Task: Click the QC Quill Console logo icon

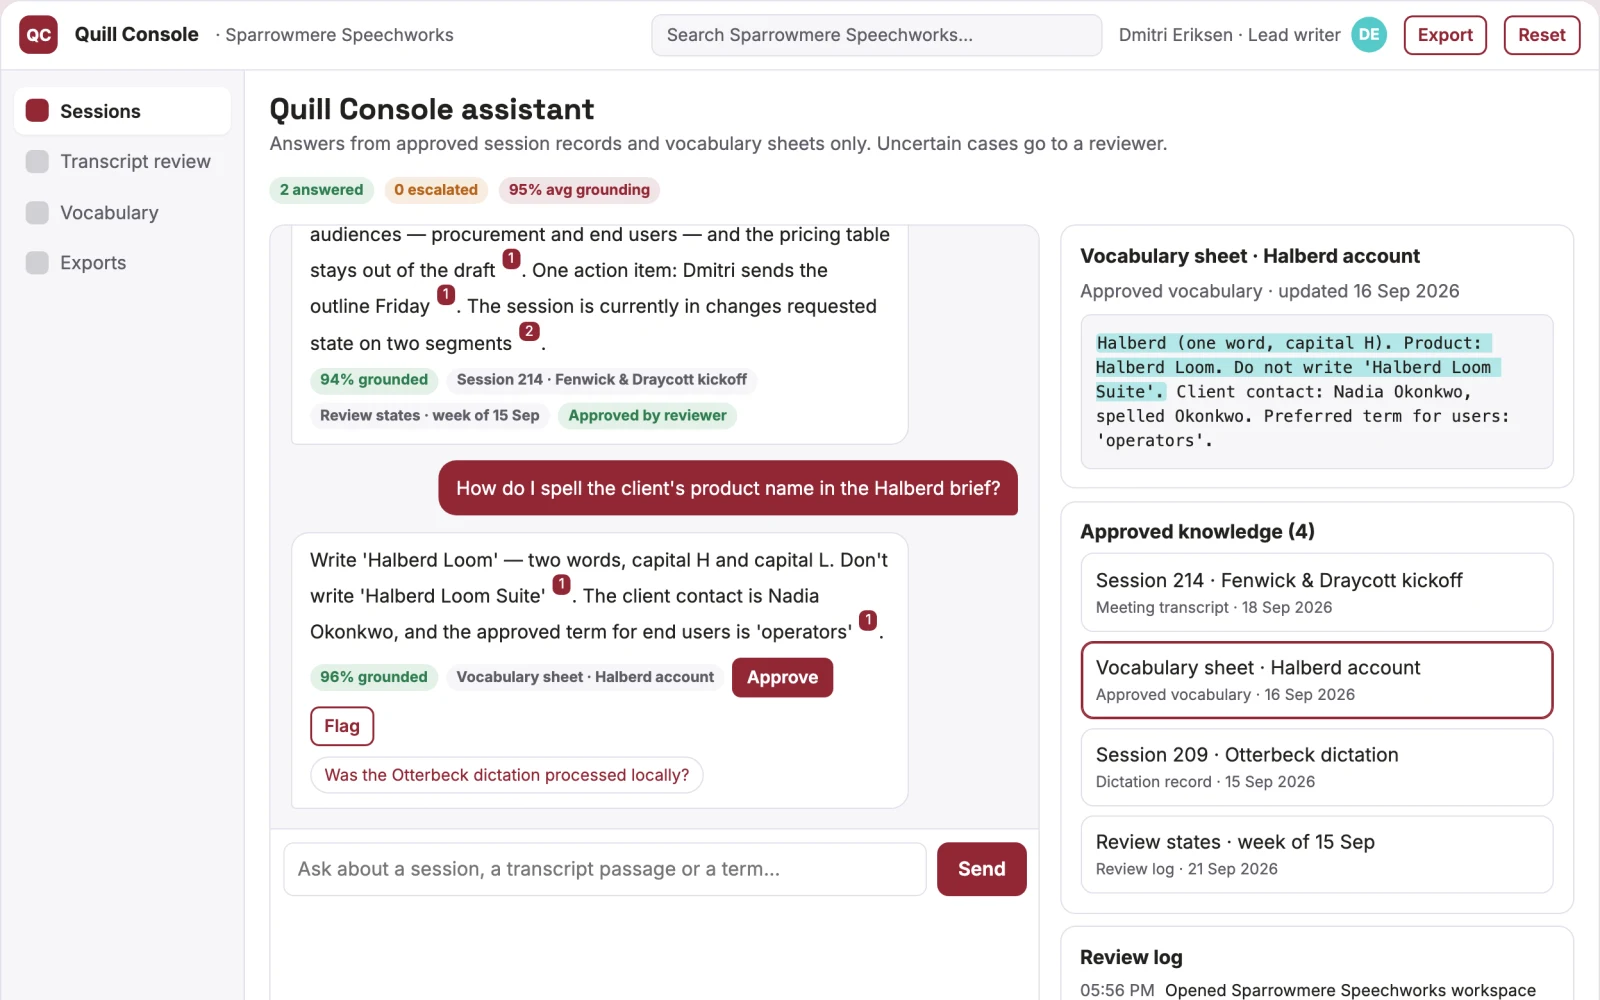Action: pyautogui.click(x=38, y=35)
